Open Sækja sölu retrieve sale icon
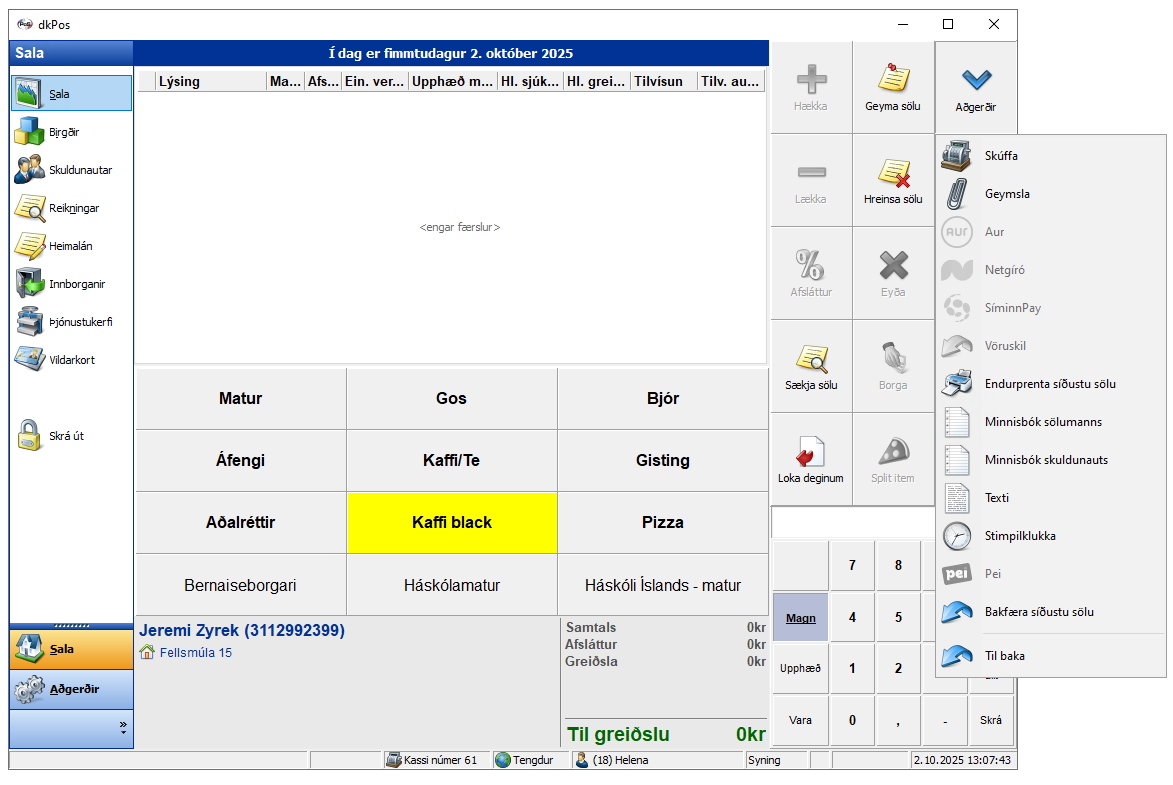 (810, 358)
